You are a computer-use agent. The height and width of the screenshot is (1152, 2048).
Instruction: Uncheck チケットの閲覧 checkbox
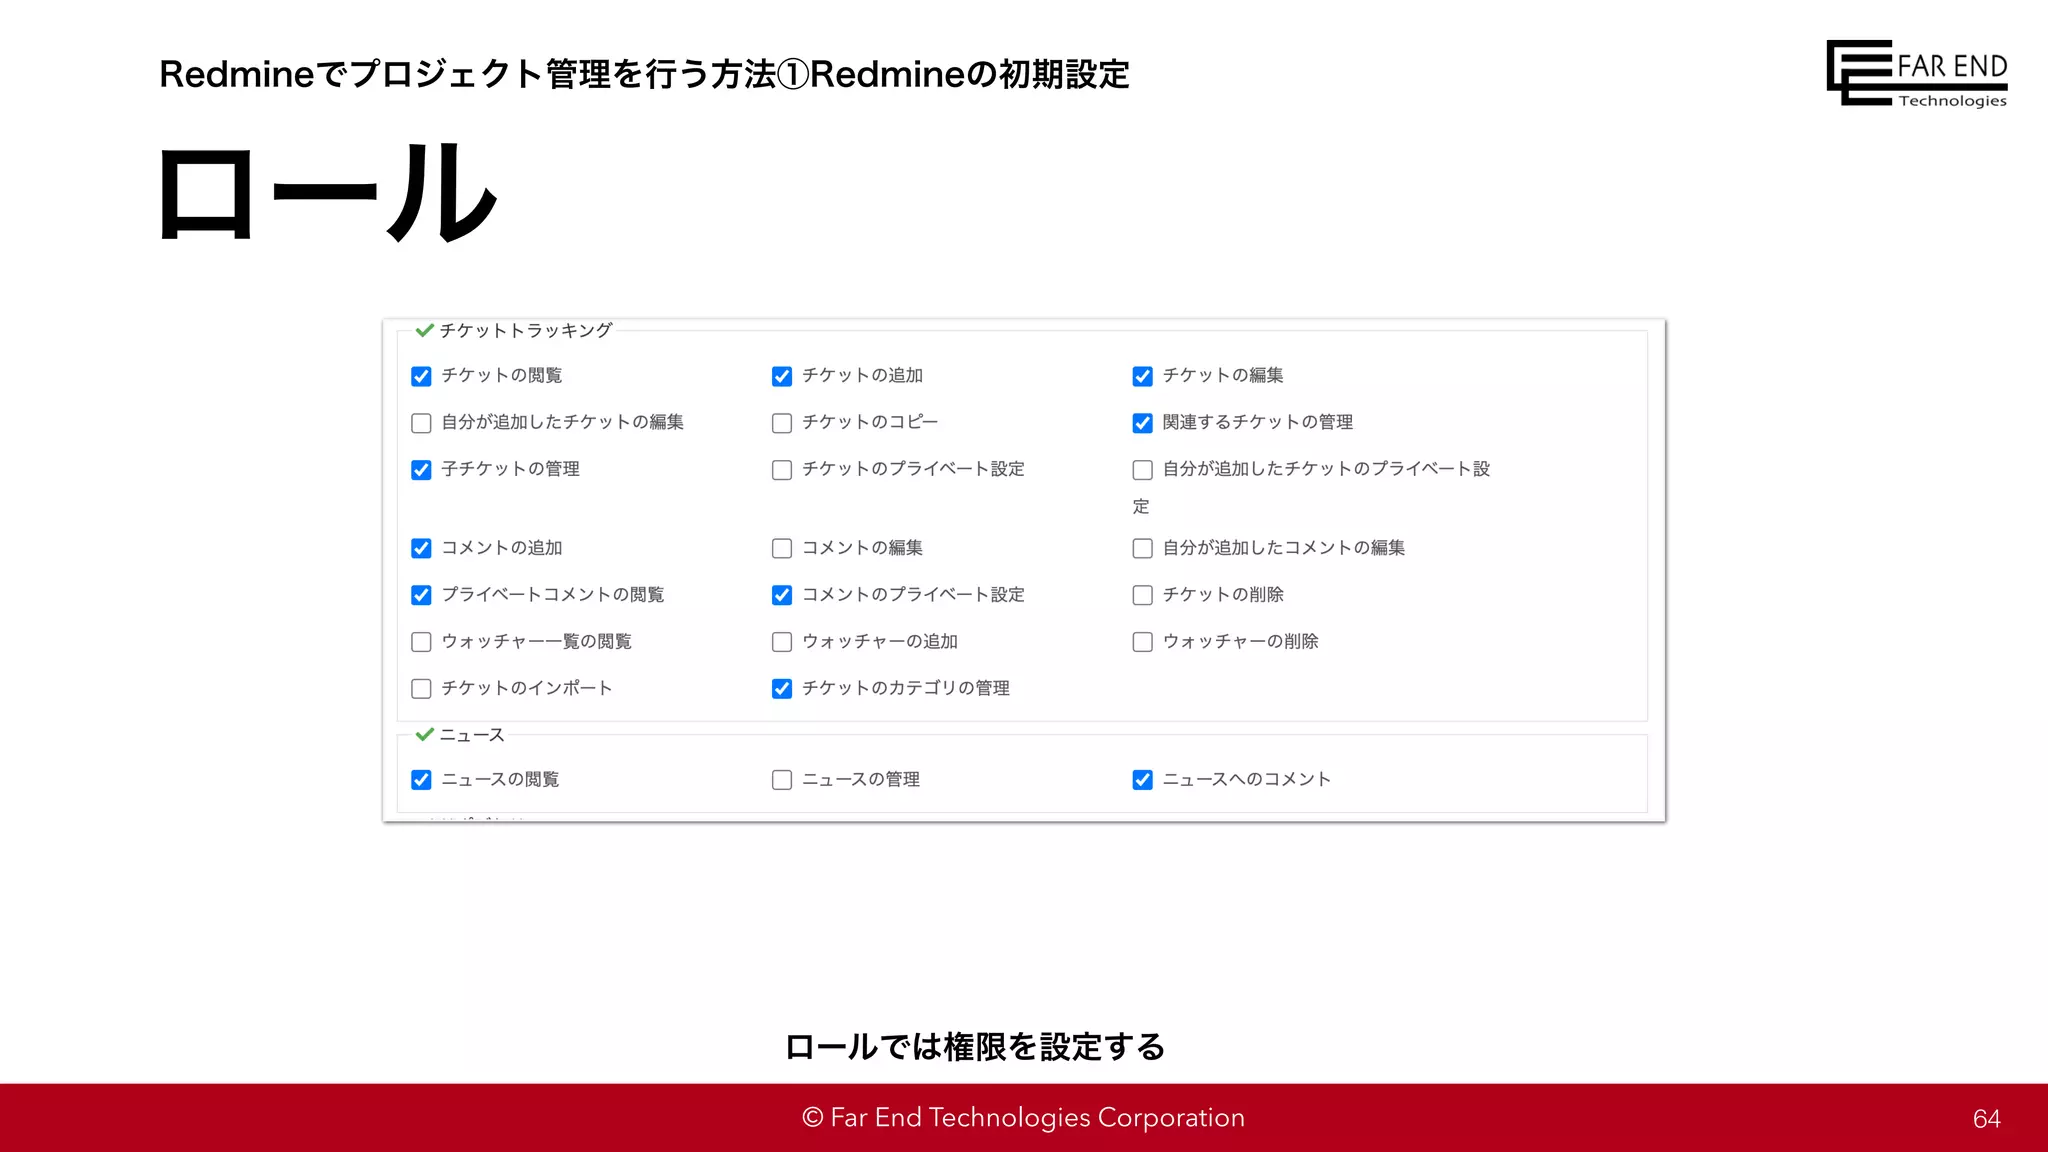point(421,376)
